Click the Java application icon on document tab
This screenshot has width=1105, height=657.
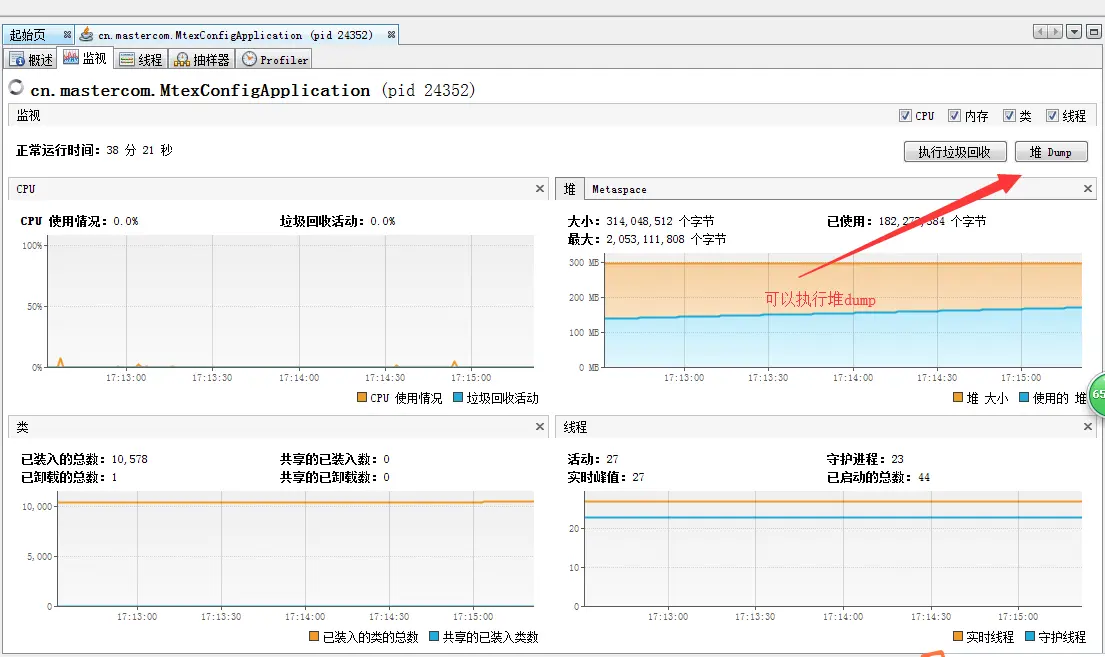pos(87,34)
